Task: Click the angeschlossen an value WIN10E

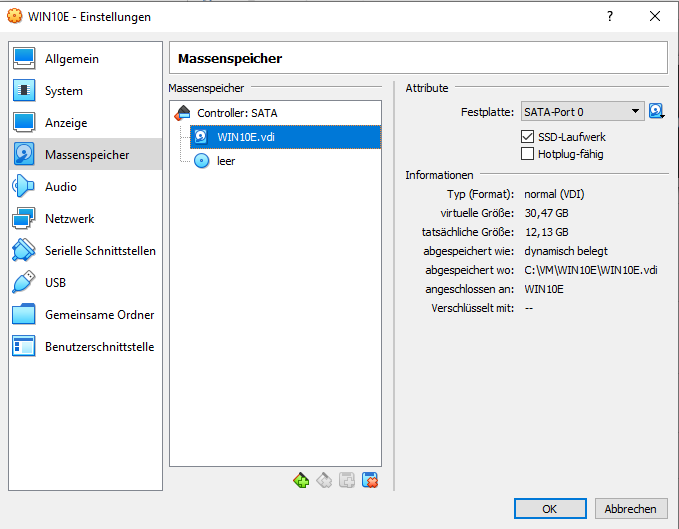Action: 544,289
